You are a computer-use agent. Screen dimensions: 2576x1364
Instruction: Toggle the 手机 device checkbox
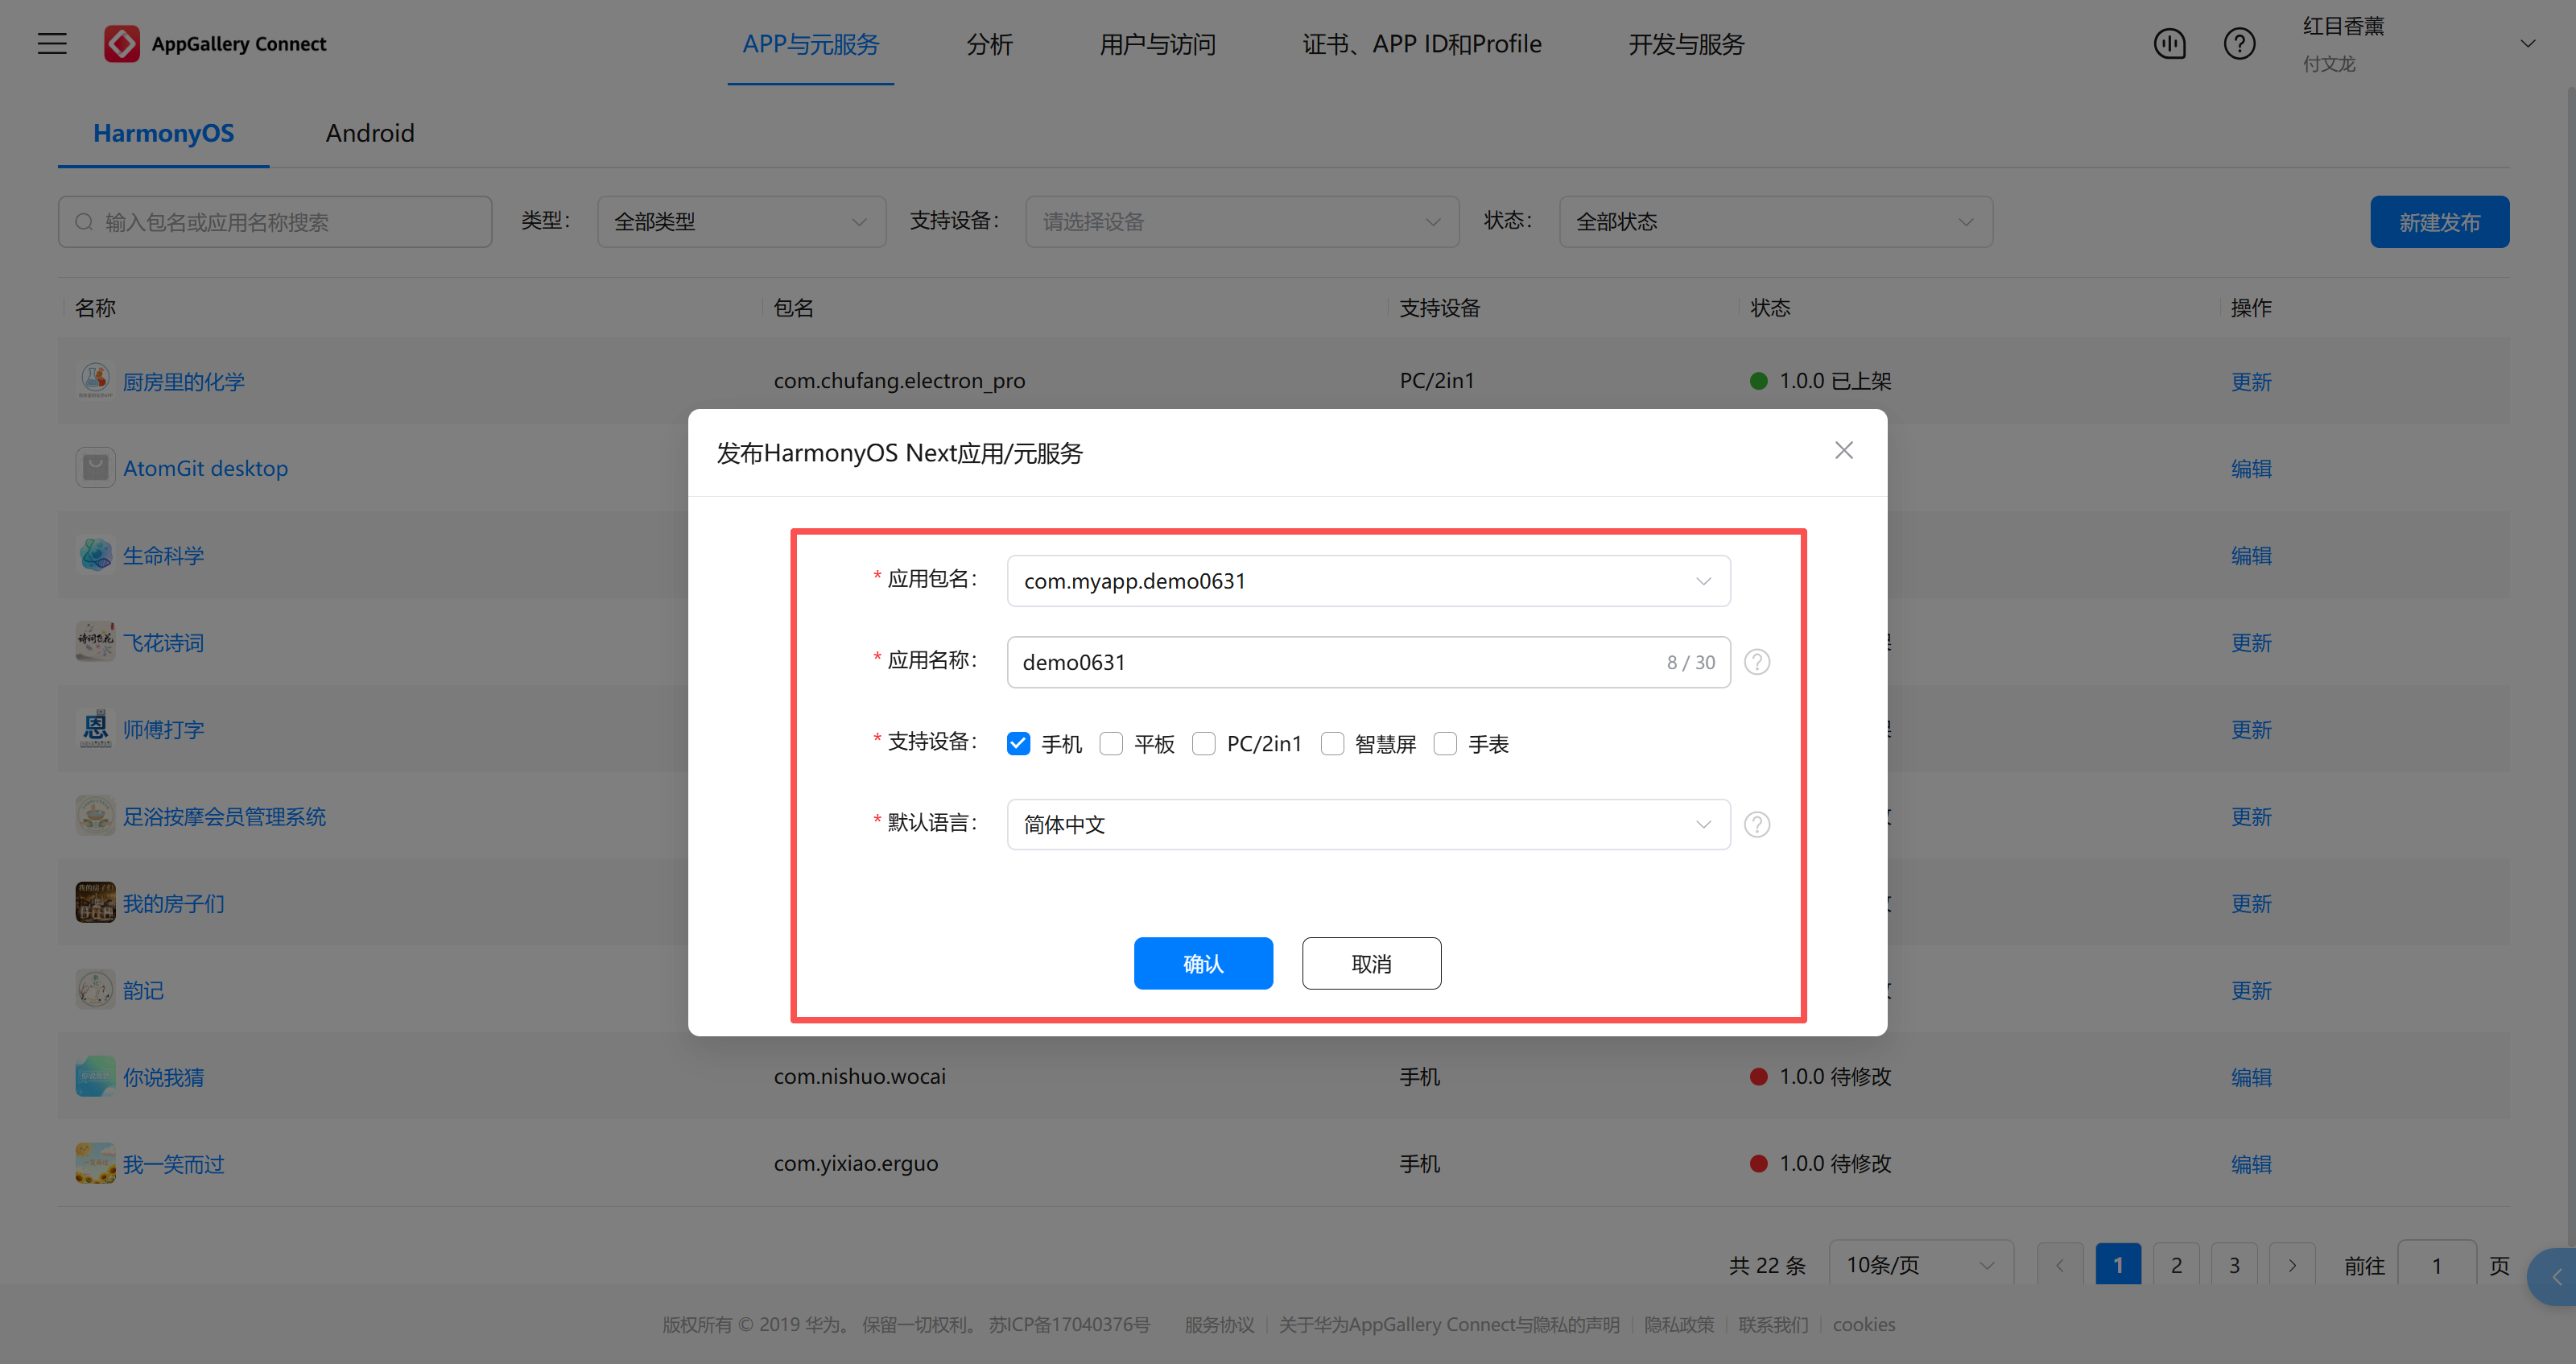(x=1018, y=743)
